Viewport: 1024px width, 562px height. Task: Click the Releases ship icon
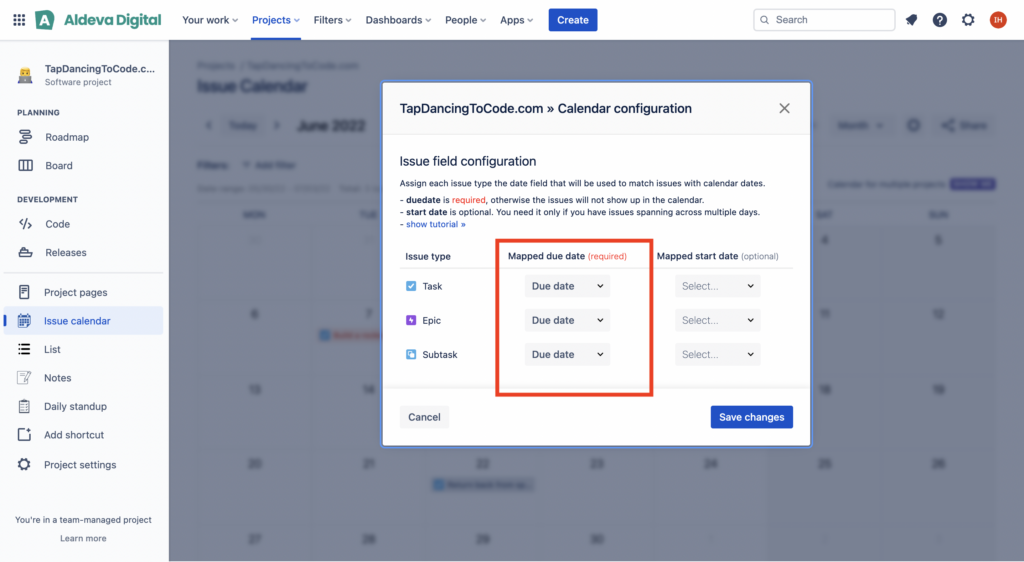(25, 253)
